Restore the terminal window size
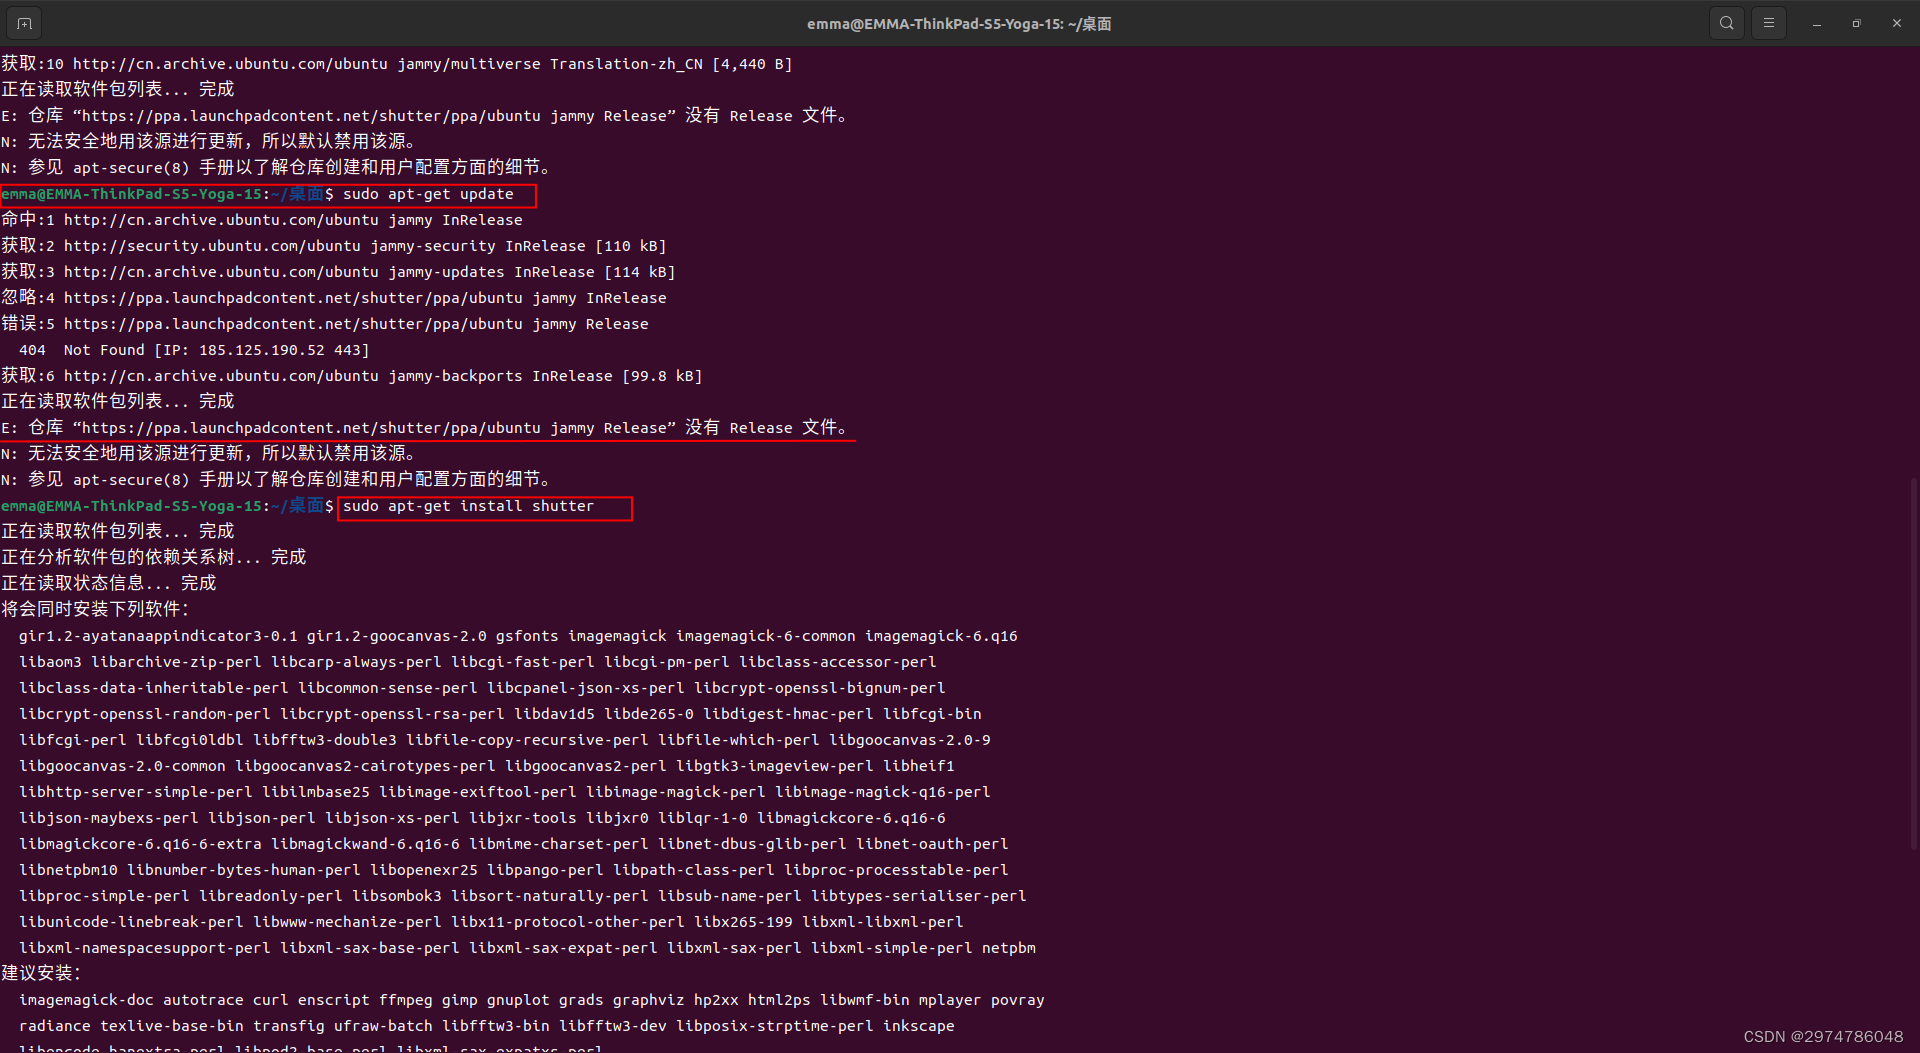This screenshot has height=1053, width=1920. [1857, 23]
